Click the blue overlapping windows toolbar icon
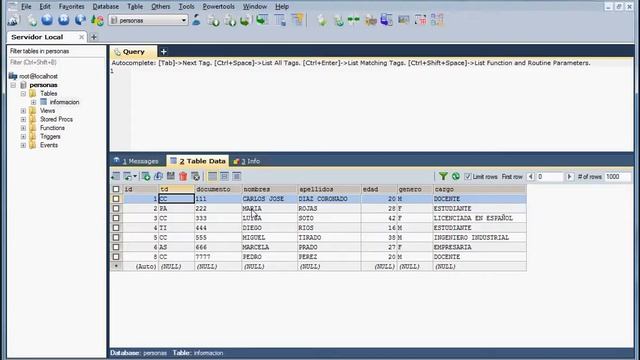The height and width of the screenshot is (360, 640). click(386, 20)
